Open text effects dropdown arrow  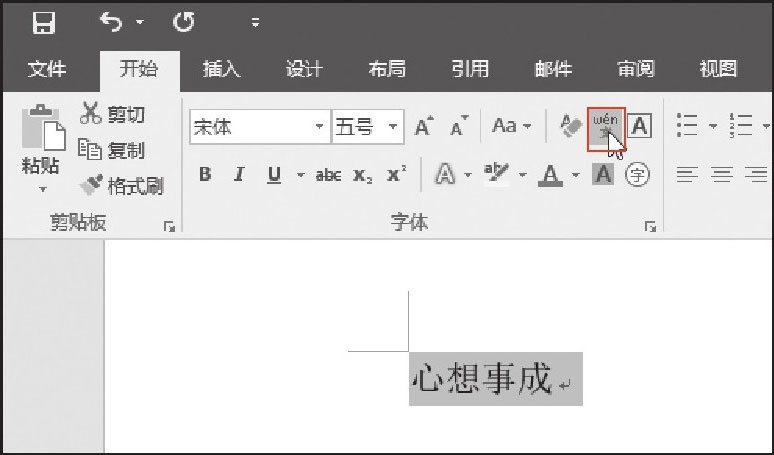point(468,175)
